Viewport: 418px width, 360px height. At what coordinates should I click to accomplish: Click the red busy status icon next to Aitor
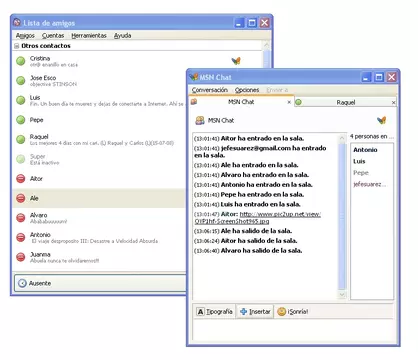[x=21, y=179]
